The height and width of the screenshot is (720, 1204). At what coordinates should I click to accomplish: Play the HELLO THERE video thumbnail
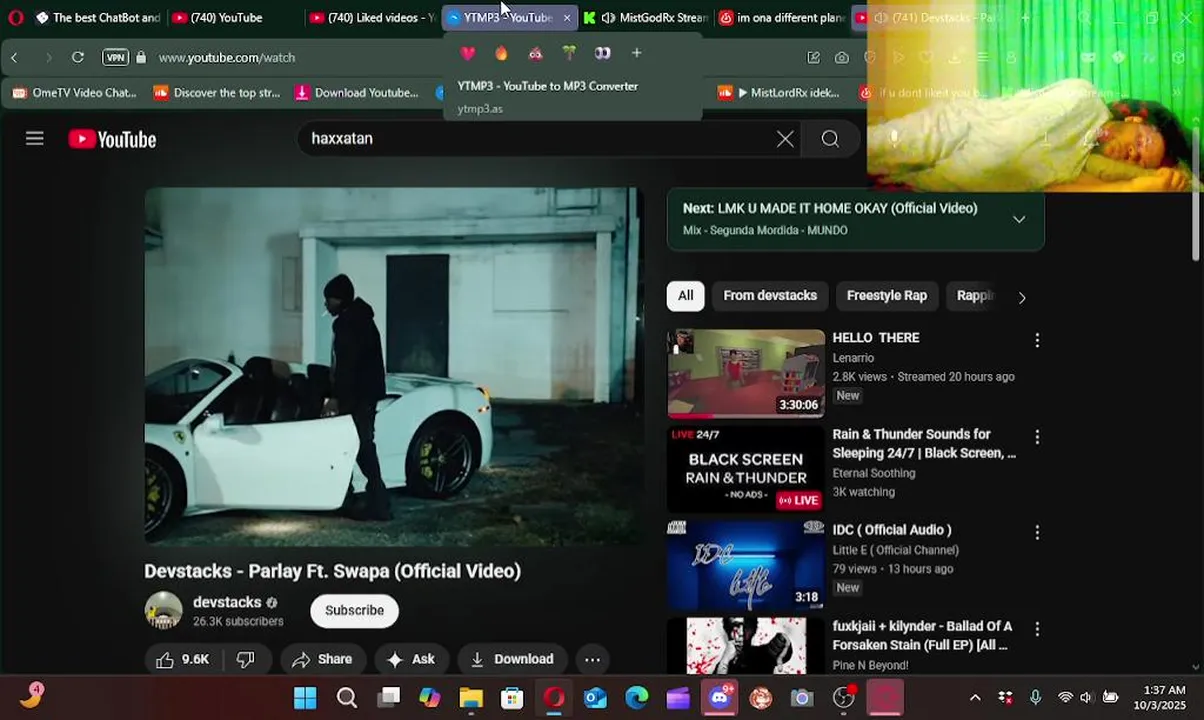tap(746, 373)
